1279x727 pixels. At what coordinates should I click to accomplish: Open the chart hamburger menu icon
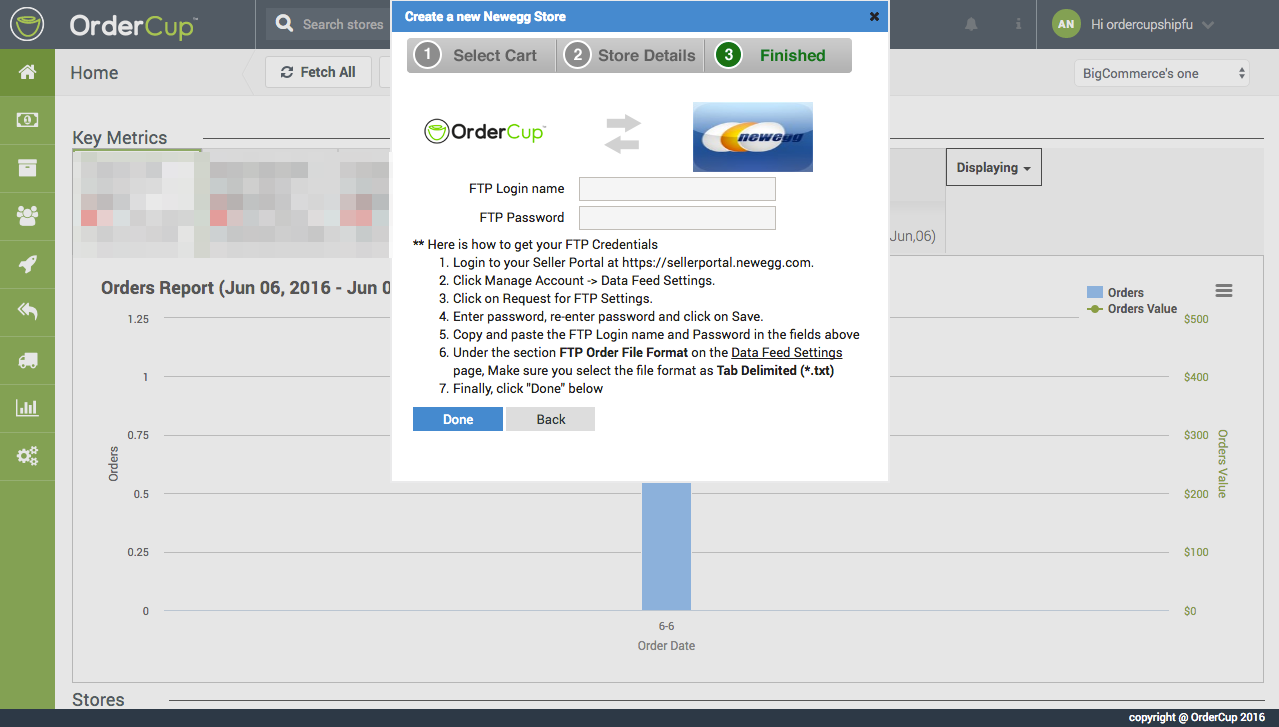click(1224, 291)
